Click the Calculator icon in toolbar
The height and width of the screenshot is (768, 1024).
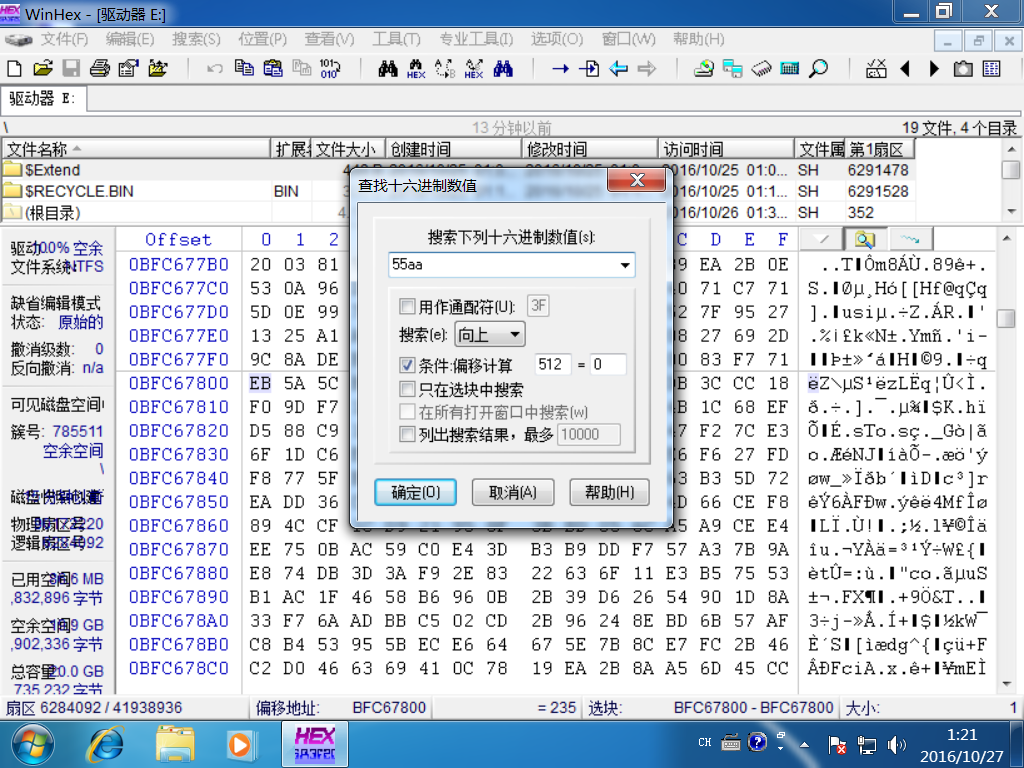(x=790, y=68)
